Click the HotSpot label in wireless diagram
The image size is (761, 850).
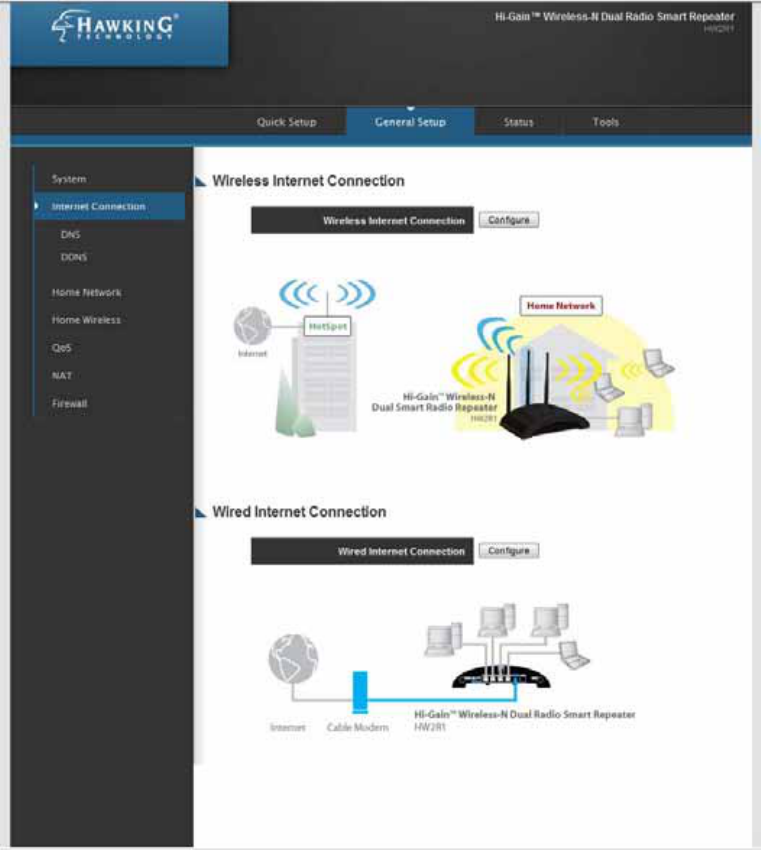pyautogui.click(x=327, y=326)
